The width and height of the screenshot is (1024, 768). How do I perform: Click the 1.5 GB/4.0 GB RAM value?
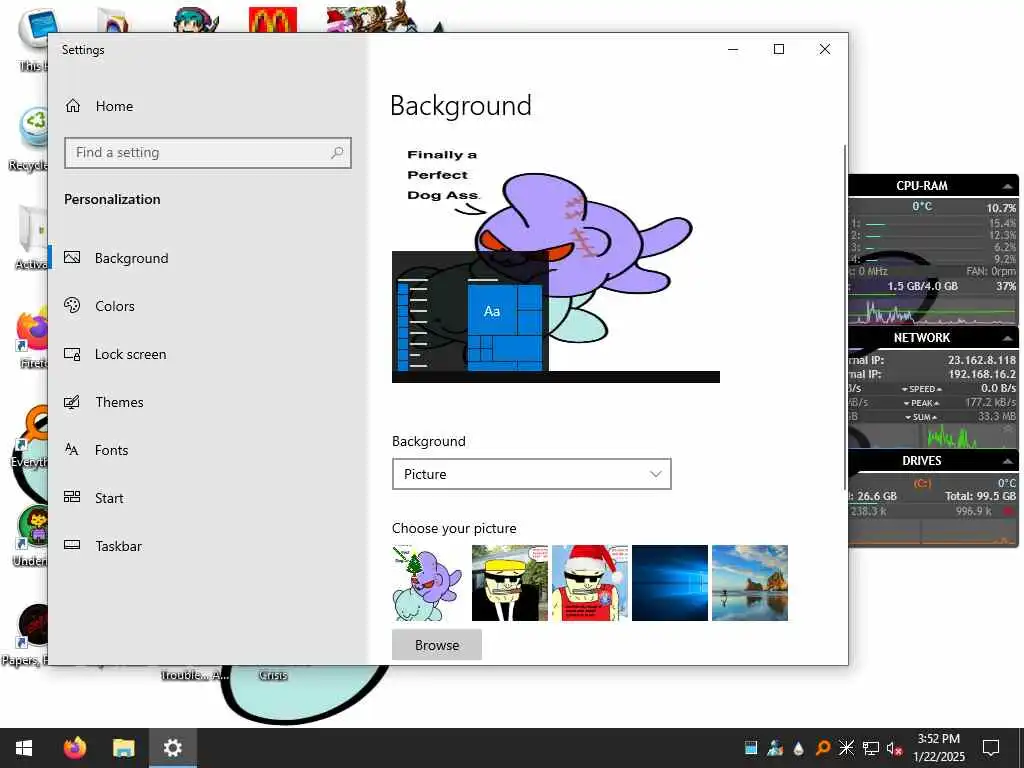coord(922,286)
